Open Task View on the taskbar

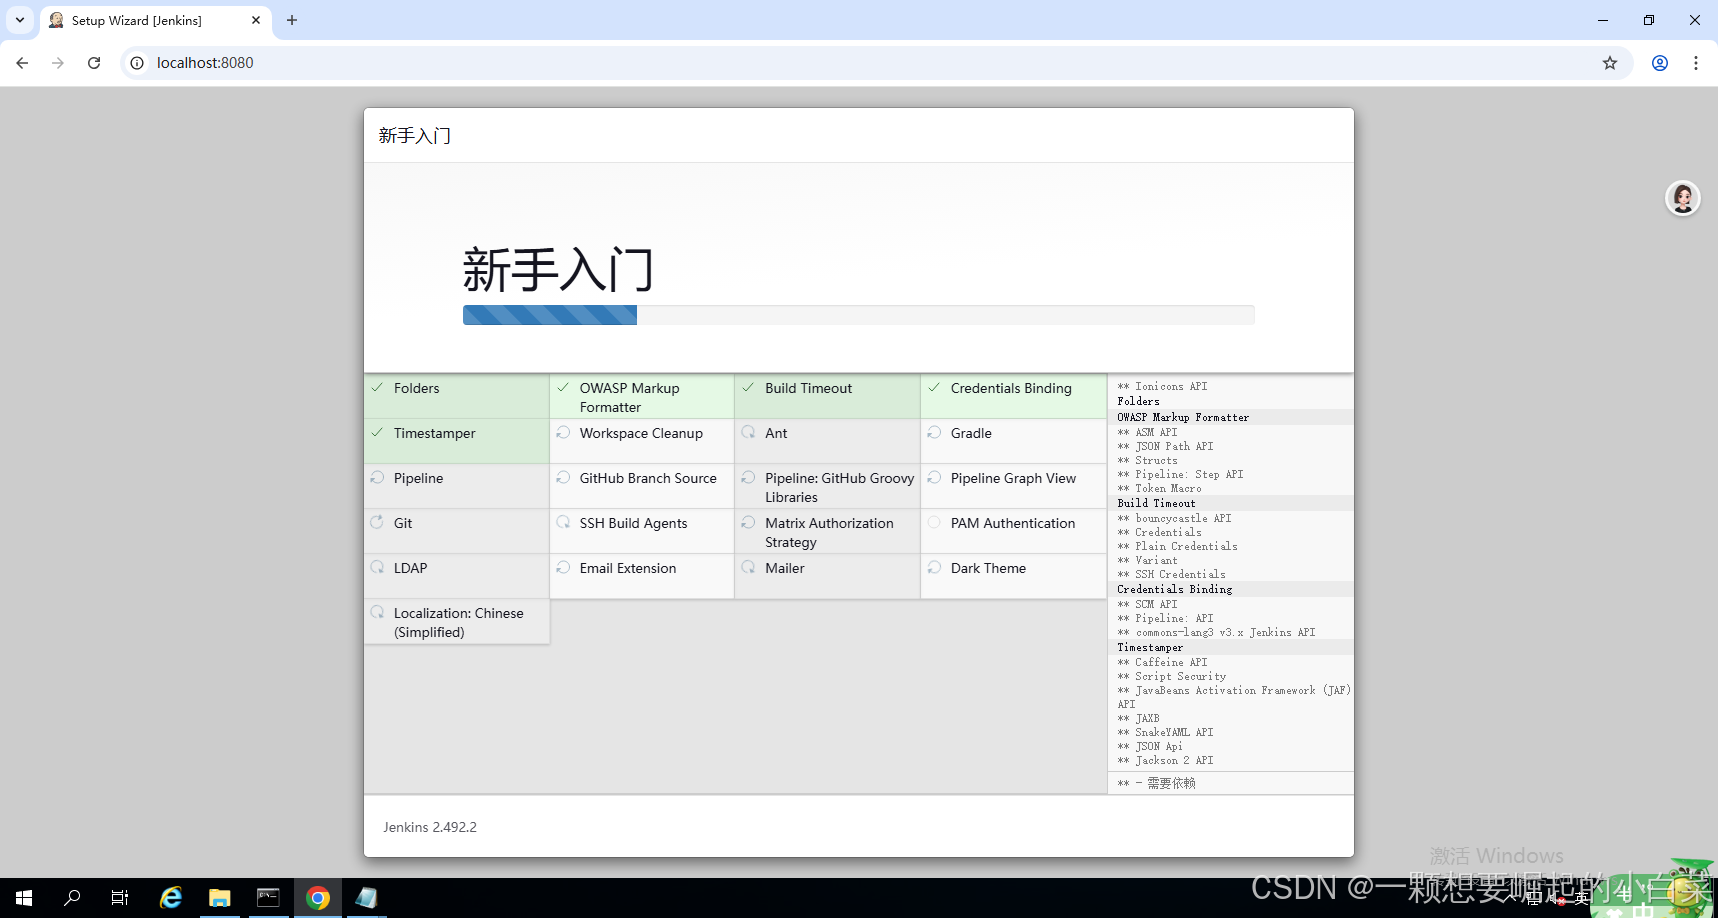tap(120, 898)
